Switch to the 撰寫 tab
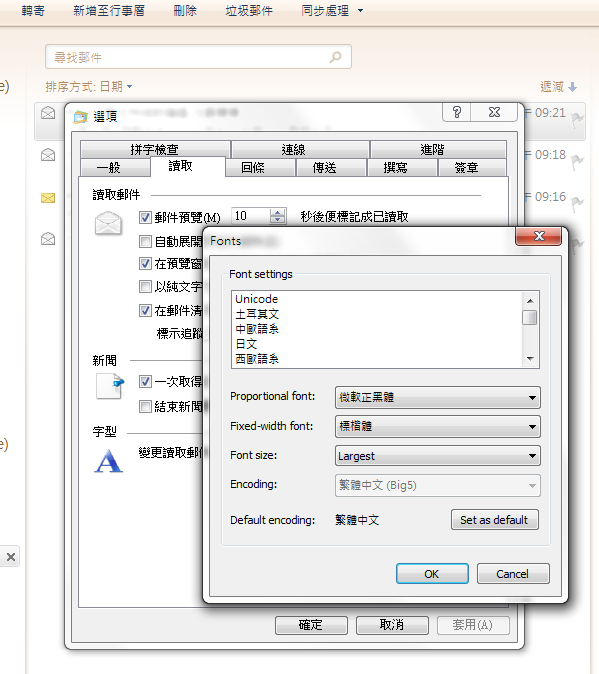Viewport: 599px width, 674px height. [x=395, y=167]
